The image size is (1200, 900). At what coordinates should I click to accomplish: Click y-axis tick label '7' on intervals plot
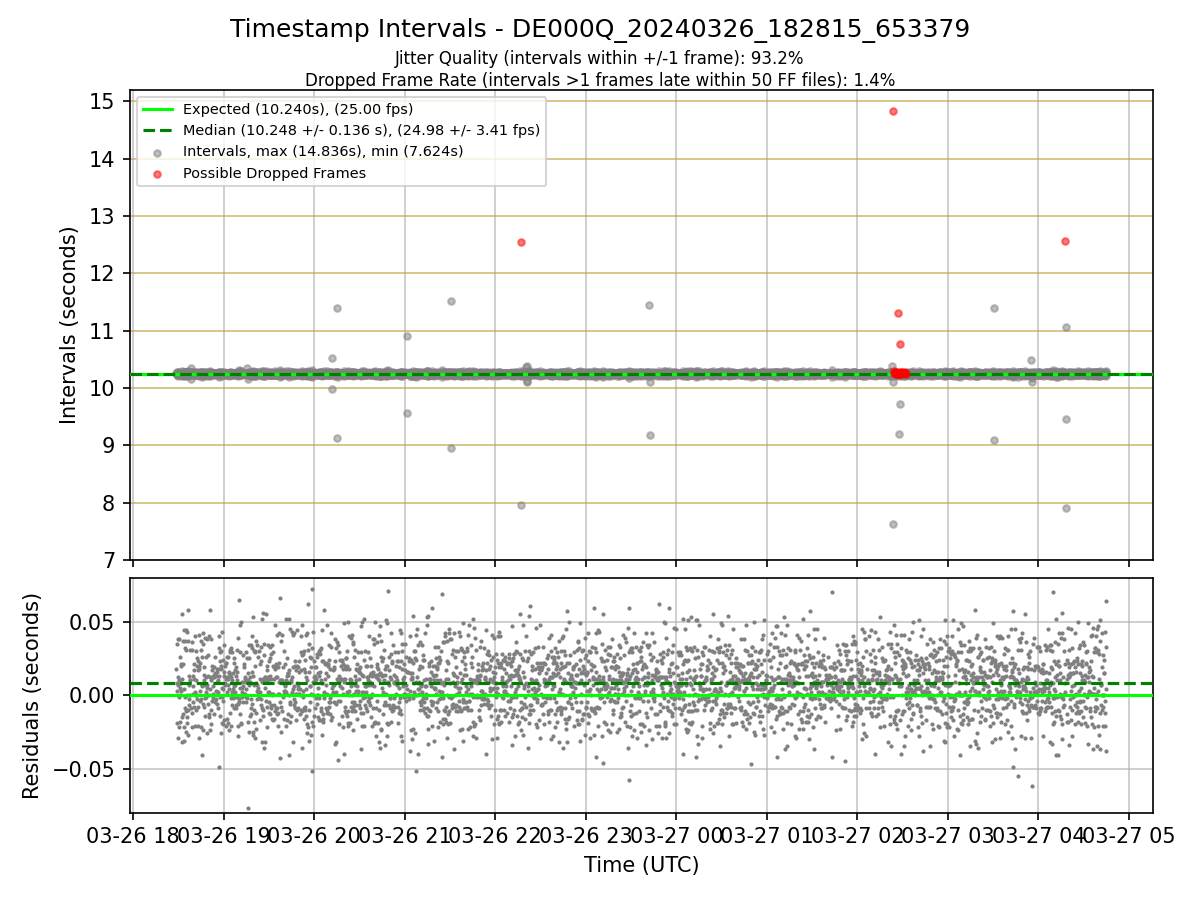click(x=111, y=560)
